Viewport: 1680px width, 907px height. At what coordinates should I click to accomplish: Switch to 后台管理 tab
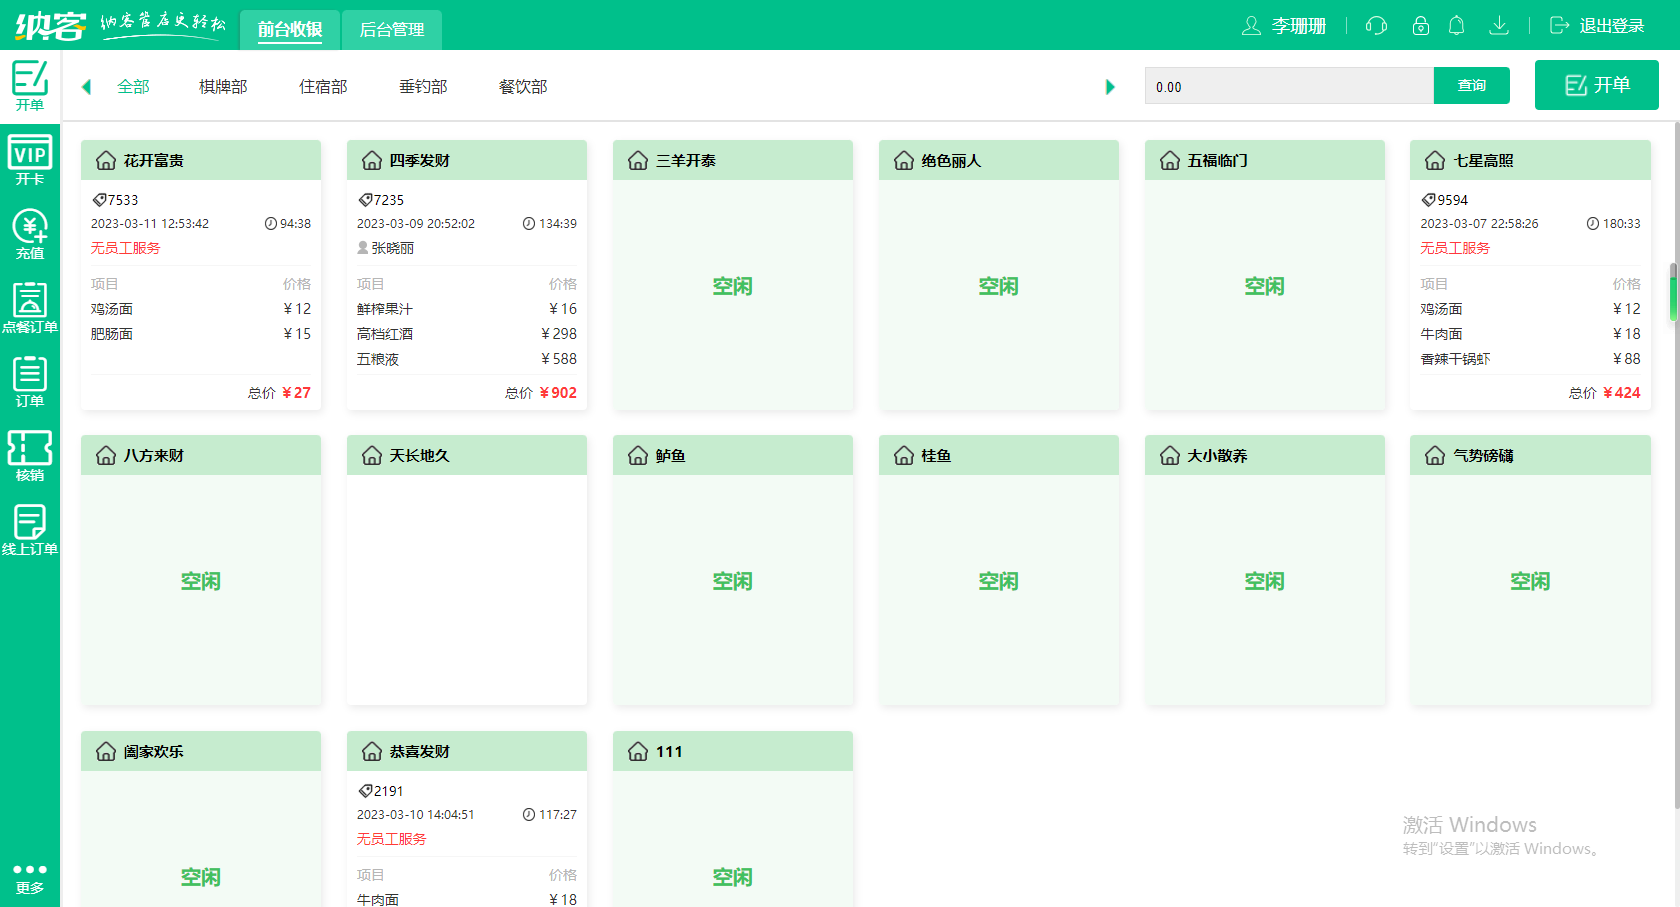[x=391, y=30]
